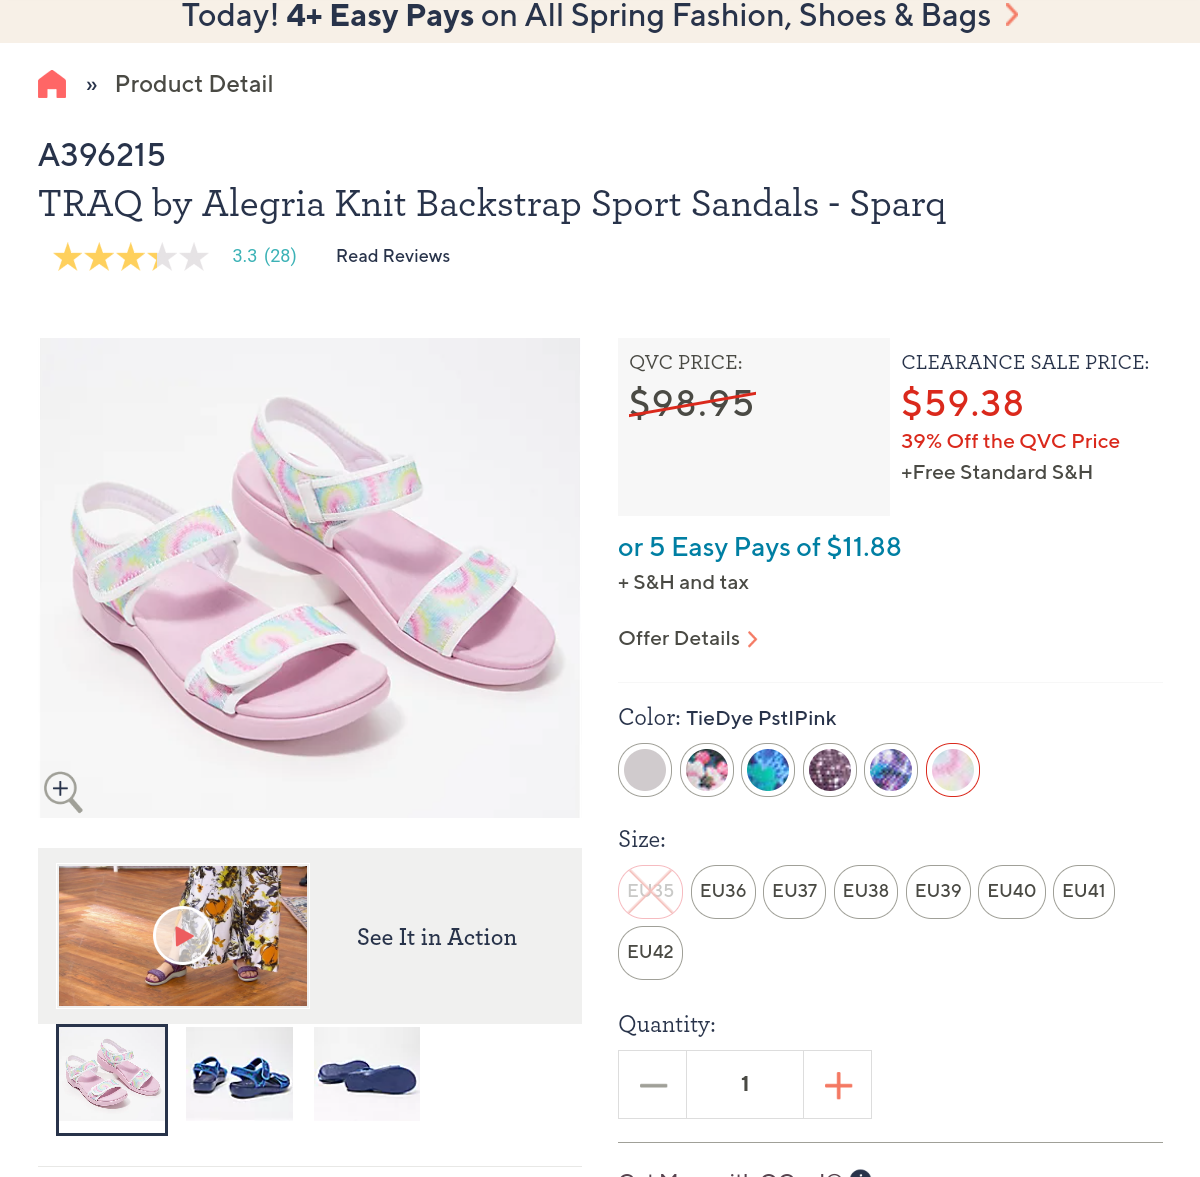Click the star rating icons
The width and height of the screenshot is (1200, 1177).
tap(130, 257)
